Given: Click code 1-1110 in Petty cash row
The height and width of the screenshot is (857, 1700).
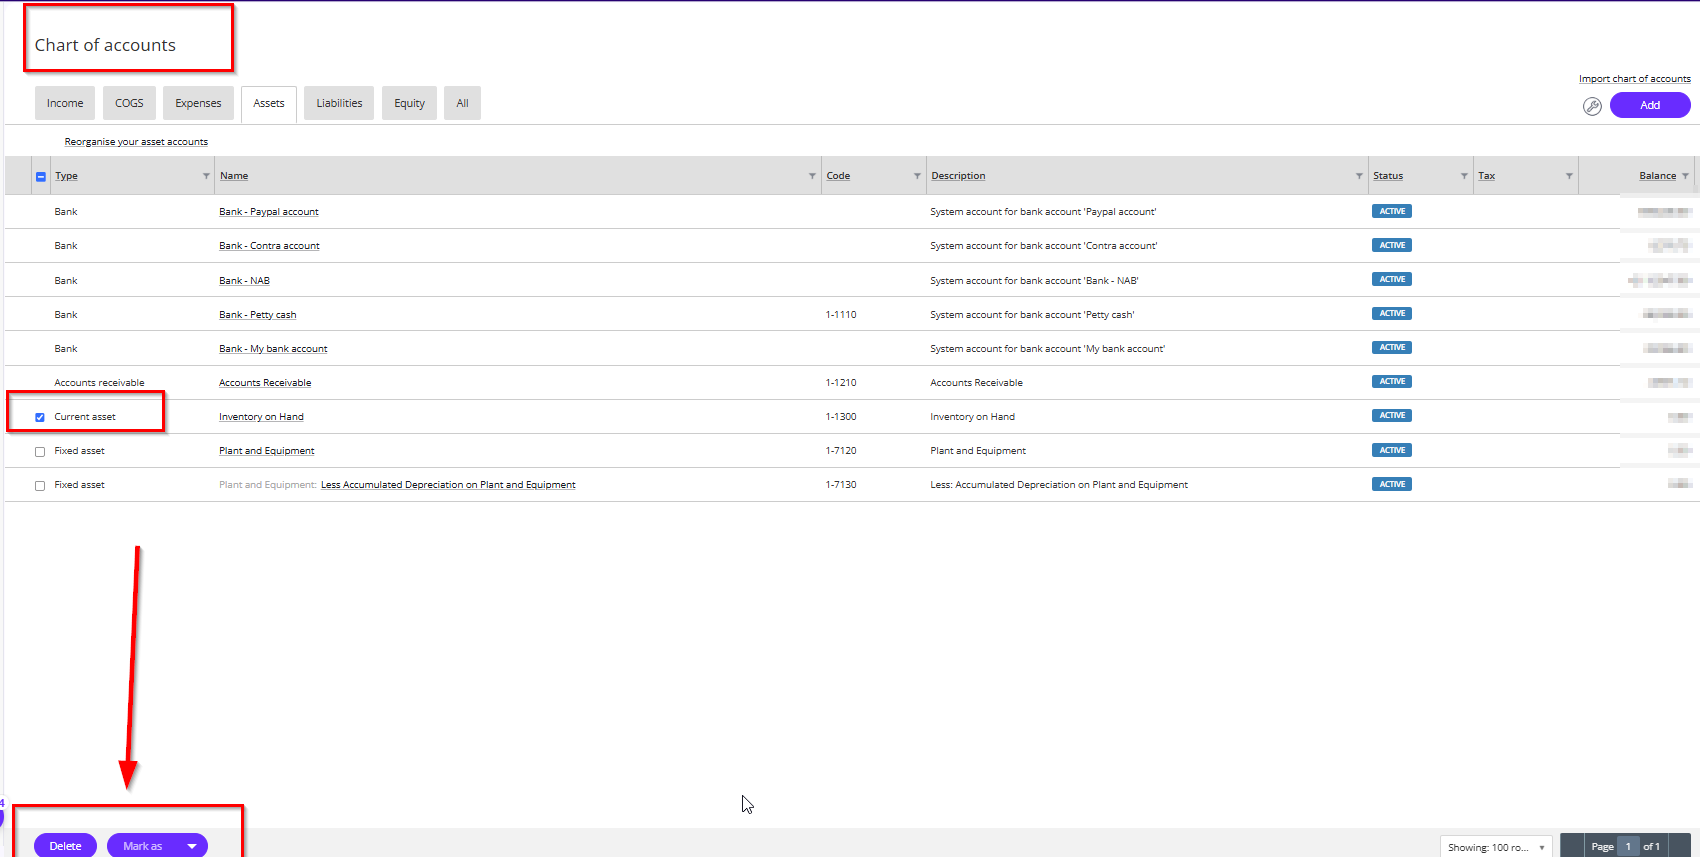Looking at the screenshot, I should (x=841, y=315).
